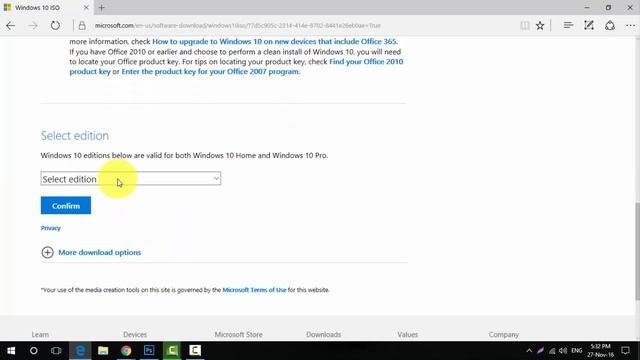Open the Privacy link

pos(51,228)
